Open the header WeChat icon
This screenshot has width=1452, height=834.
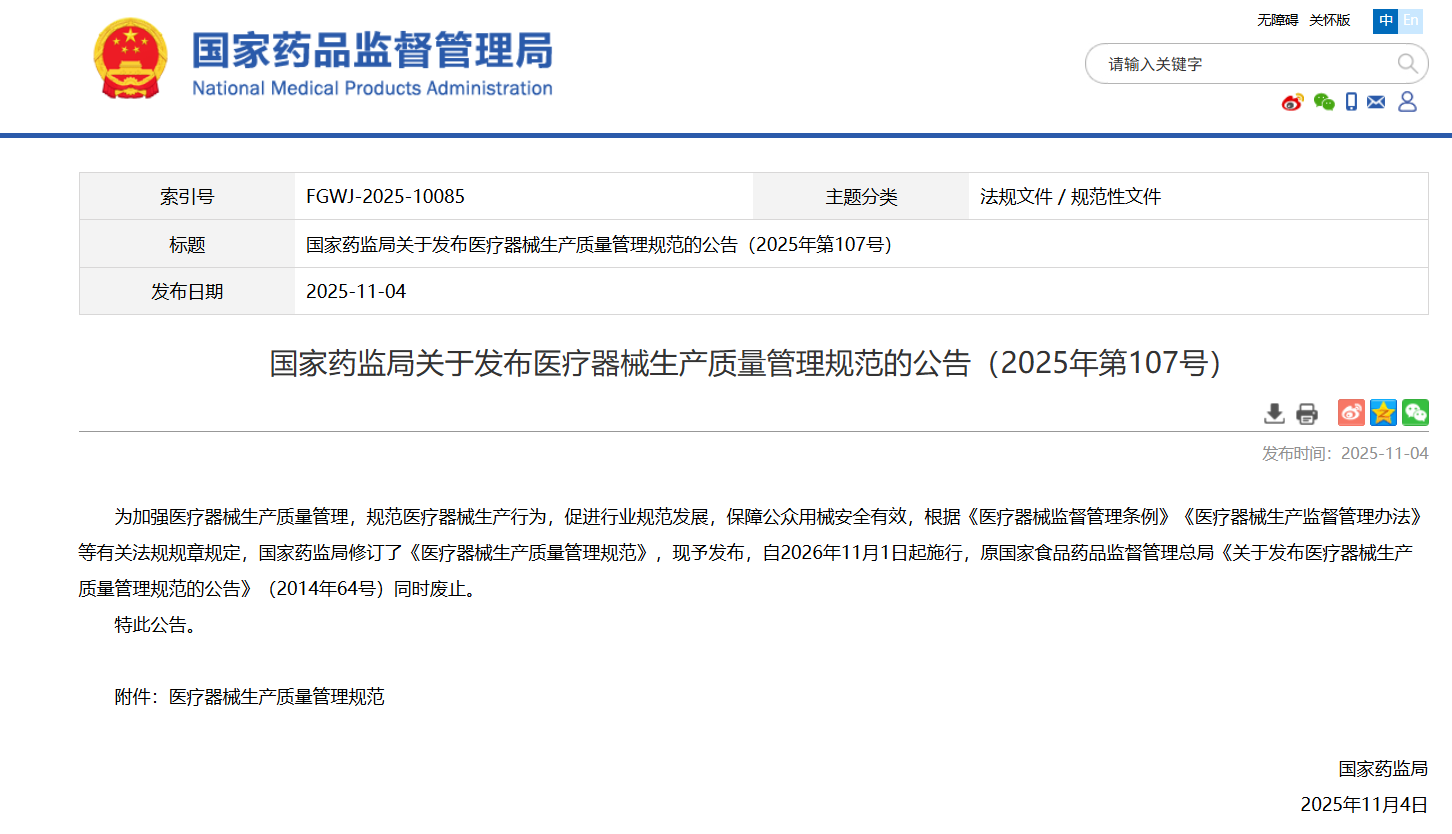(x=1324, y=102)
